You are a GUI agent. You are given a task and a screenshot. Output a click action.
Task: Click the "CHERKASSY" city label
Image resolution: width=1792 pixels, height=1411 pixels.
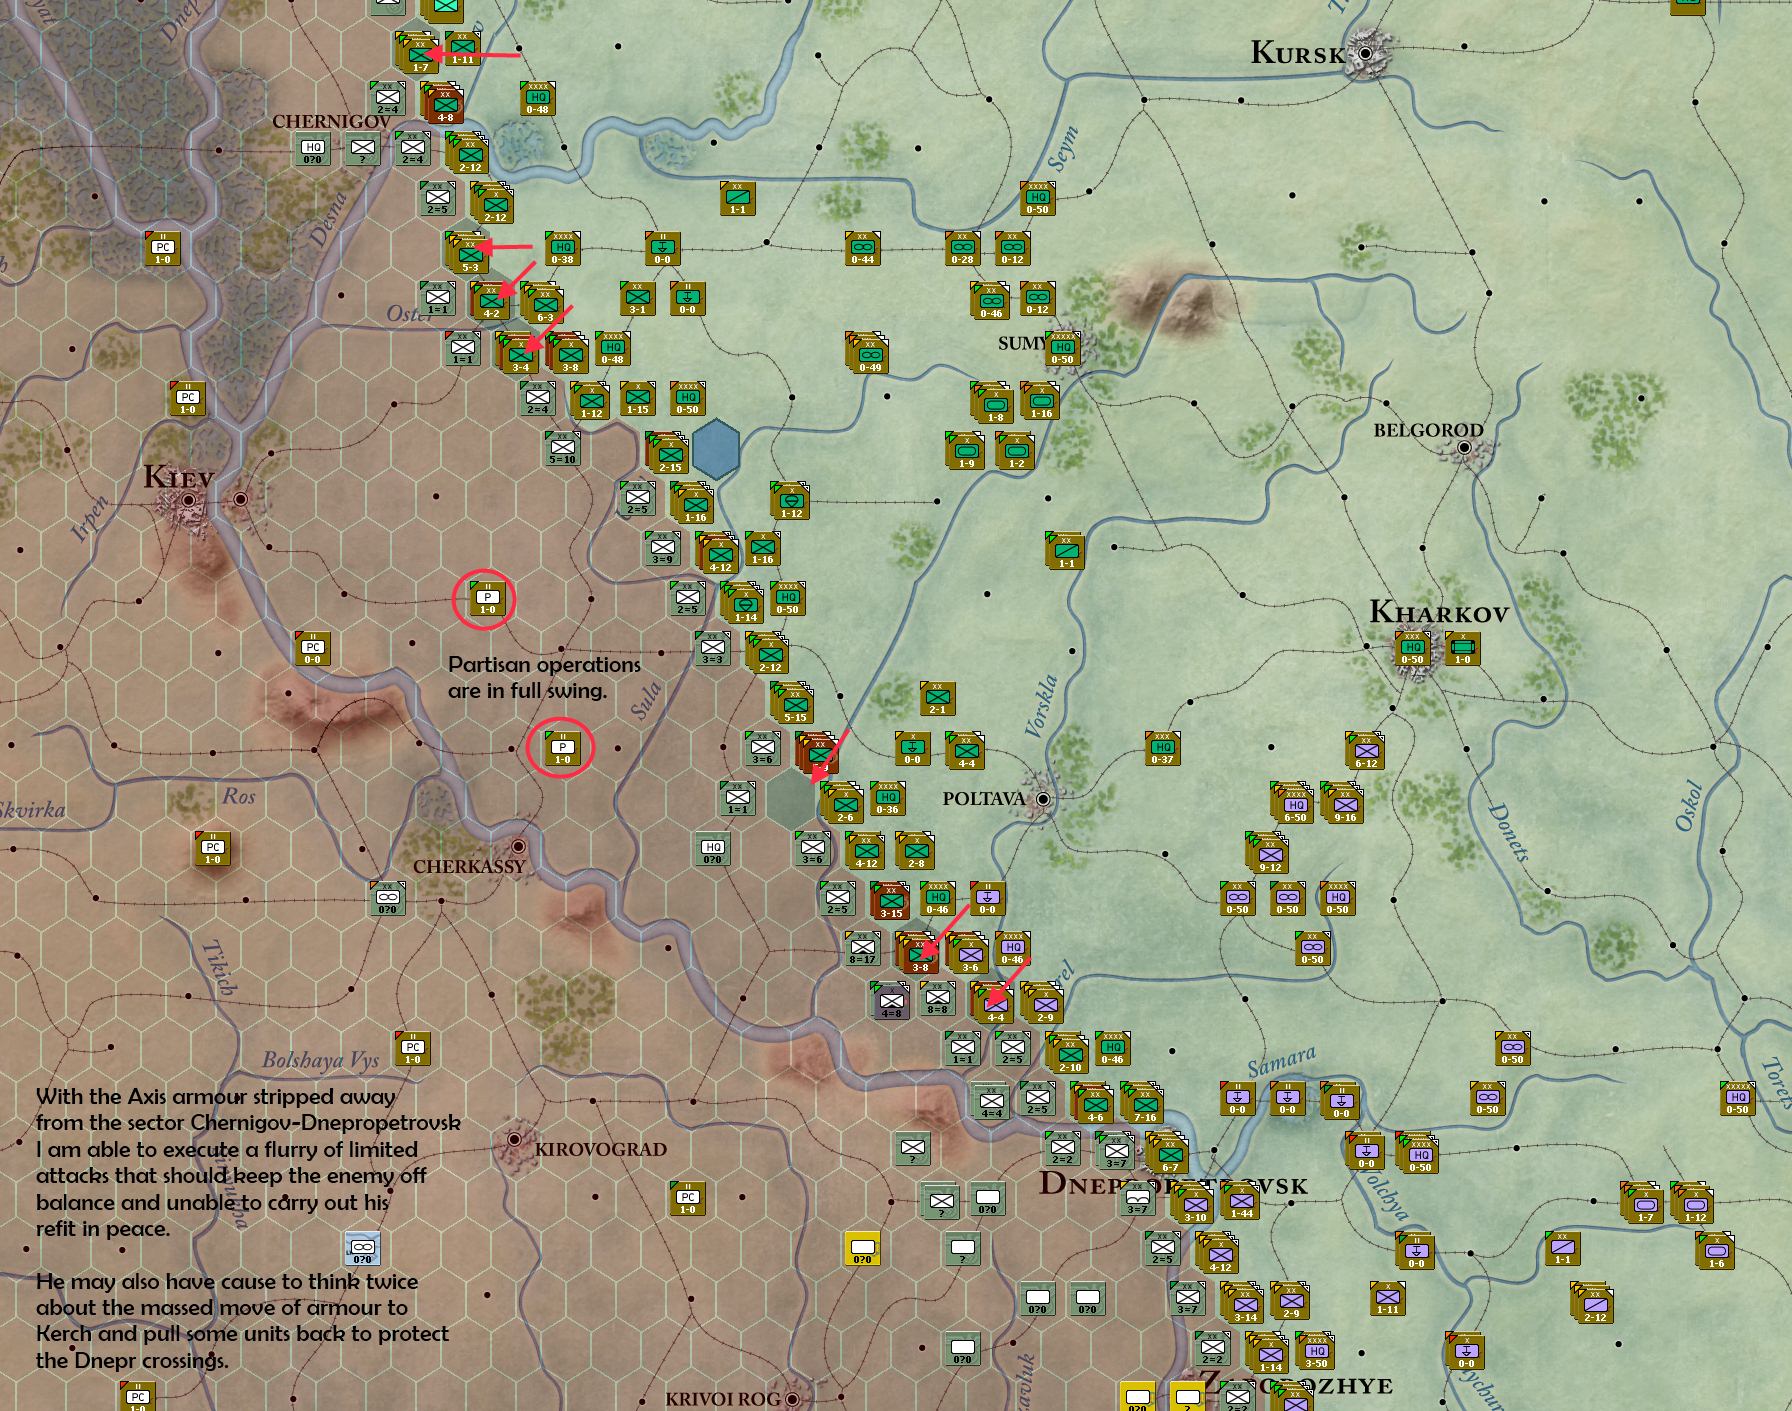tap(469, 866)
